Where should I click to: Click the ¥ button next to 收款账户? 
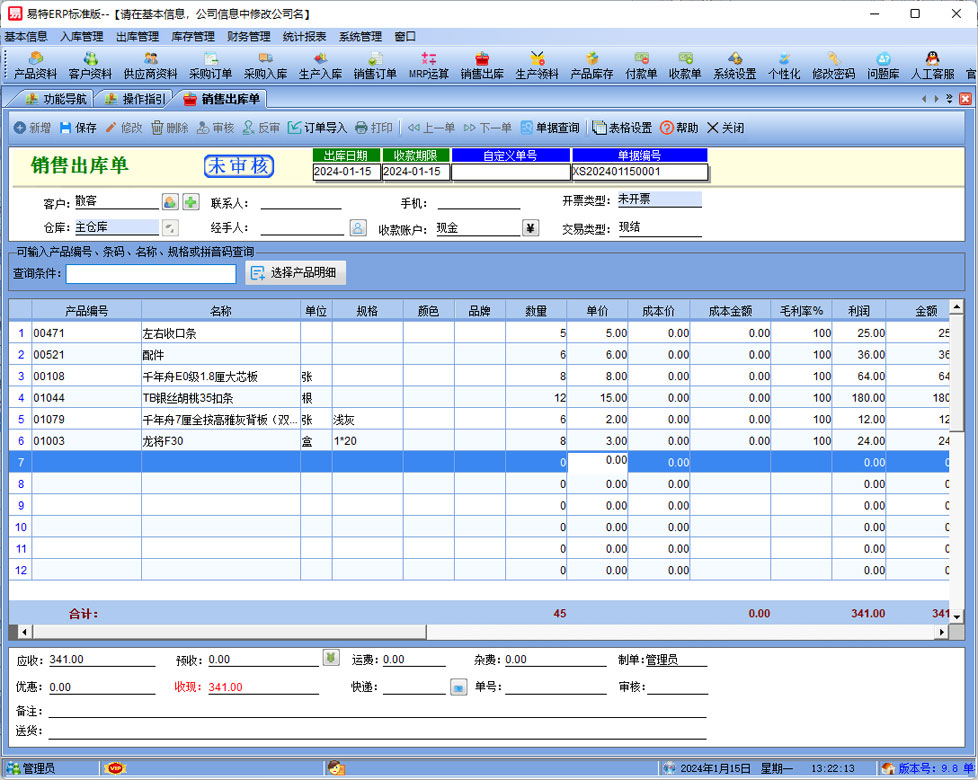(530, 228)
